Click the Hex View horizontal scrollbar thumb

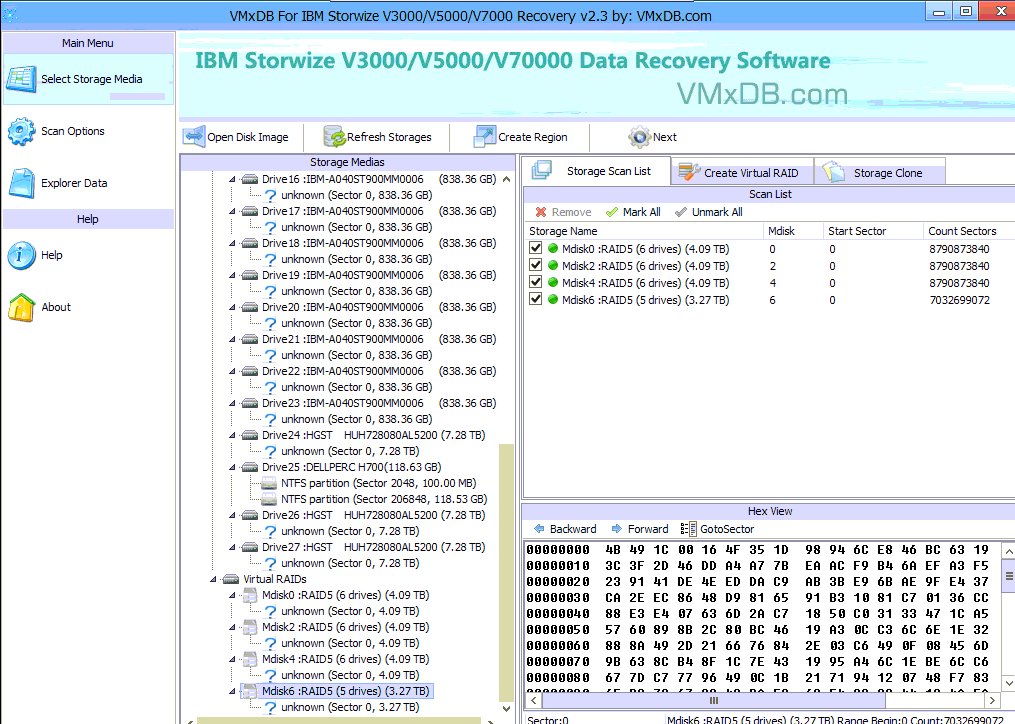tap(713, 700)
